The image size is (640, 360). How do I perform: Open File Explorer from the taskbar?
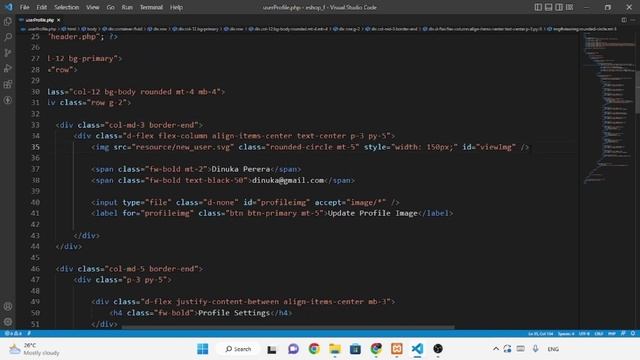(x=335, y=349)
